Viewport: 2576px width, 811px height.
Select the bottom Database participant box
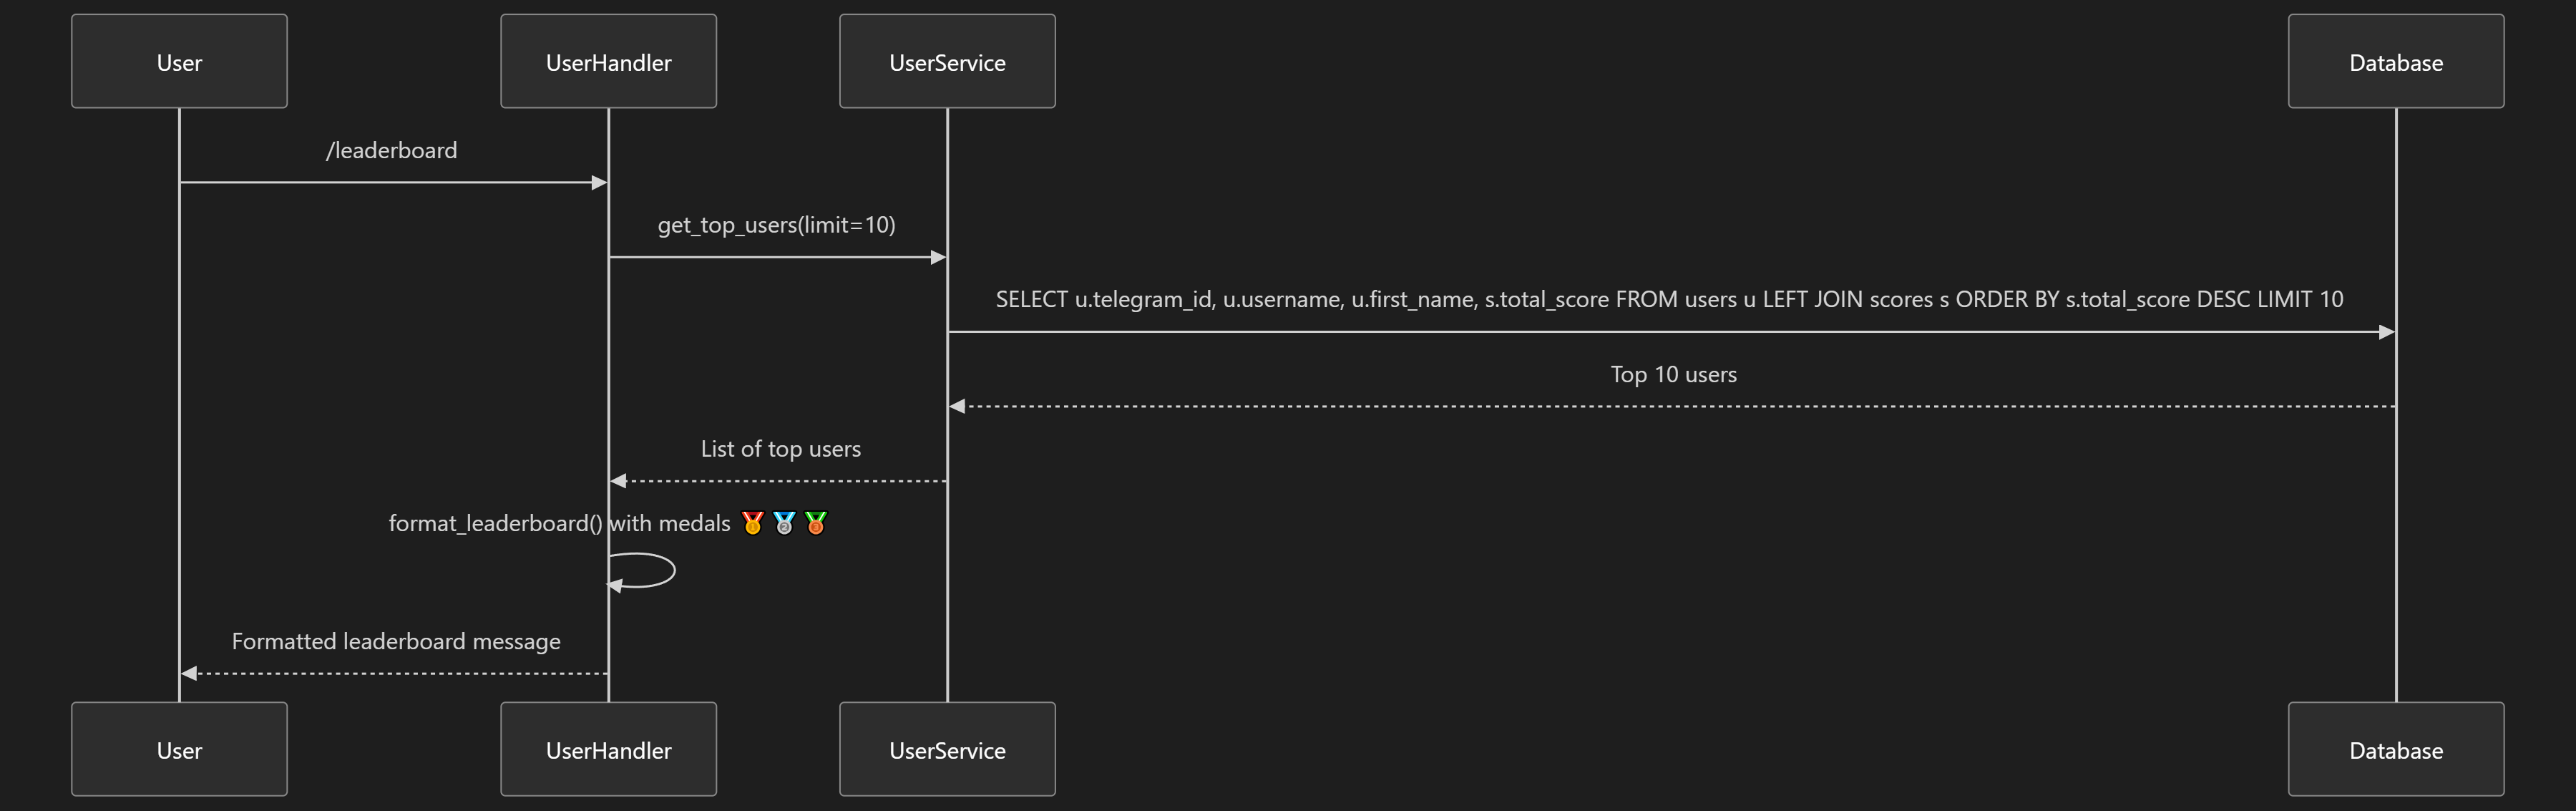[2396, 749]
